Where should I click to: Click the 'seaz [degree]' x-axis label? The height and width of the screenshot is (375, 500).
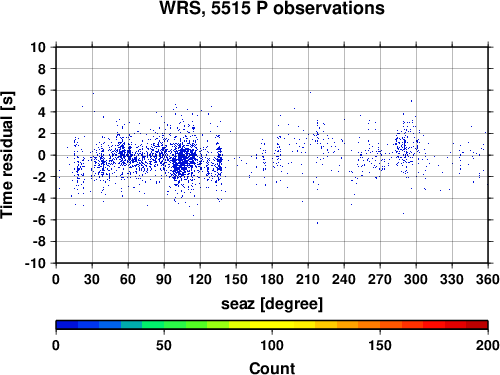click(272, 304)
